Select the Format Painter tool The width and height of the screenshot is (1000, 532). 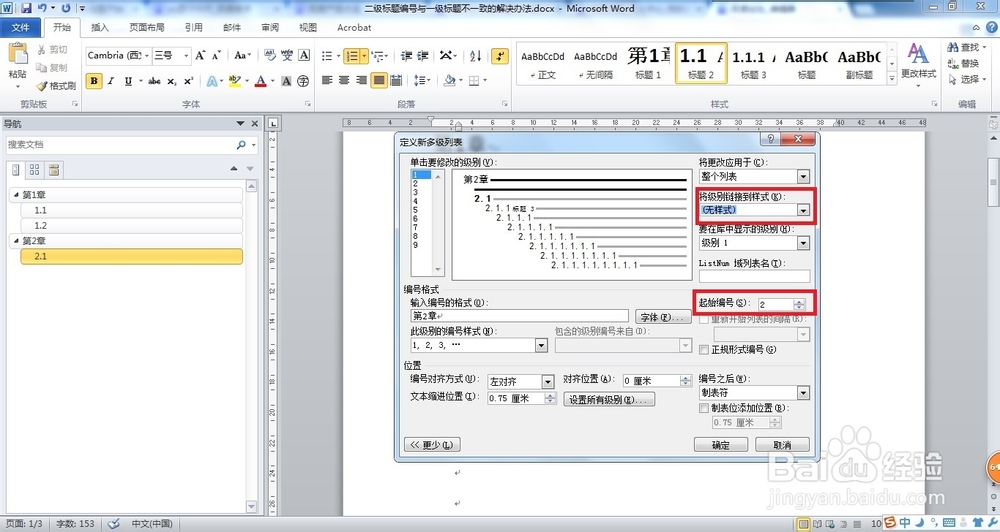point(55,85)
